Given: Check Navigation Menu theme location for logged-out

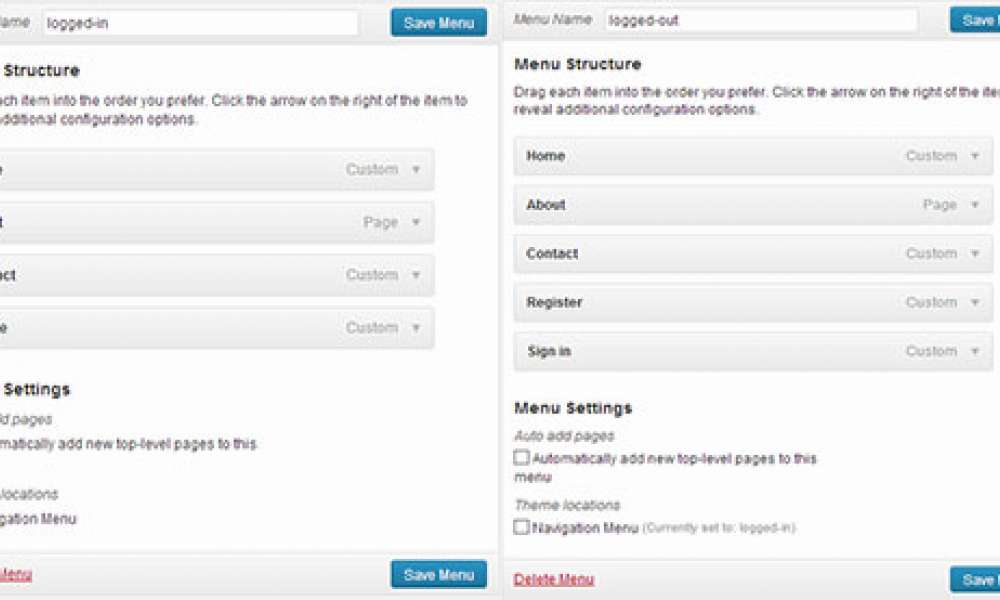Looking at the screenshot, I should pyautogui.click(x=521, y=527).
